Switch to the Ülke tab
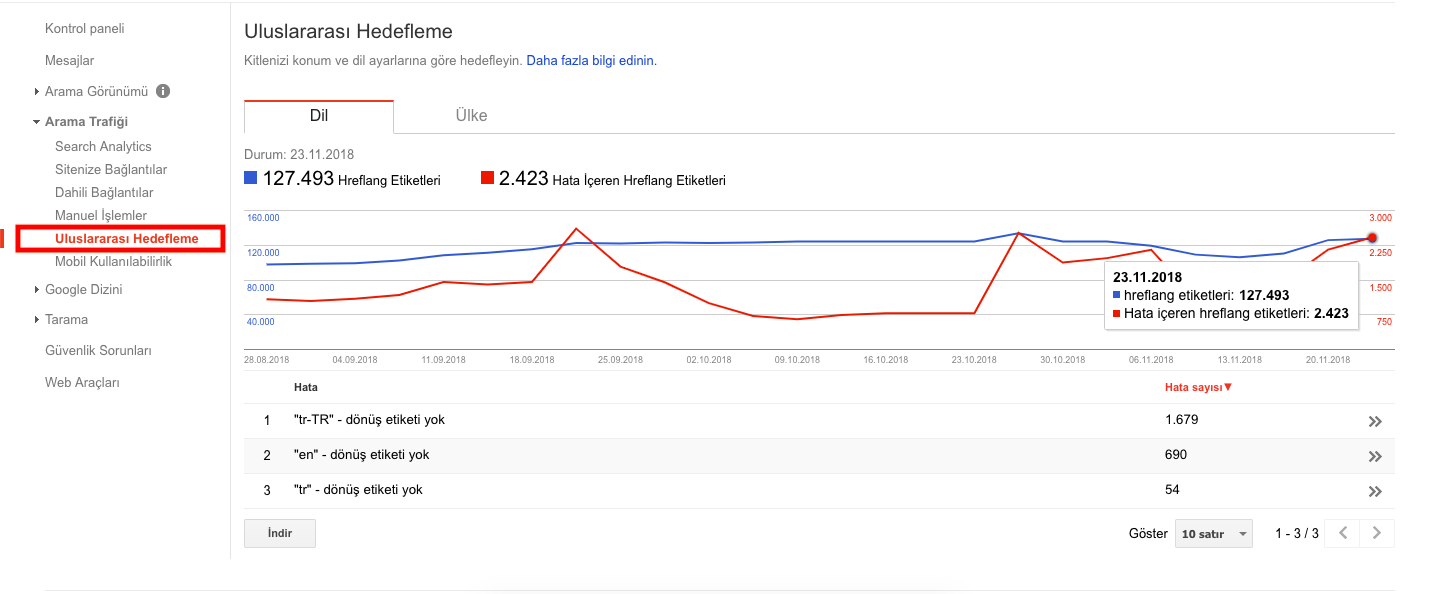 [471, 116]
